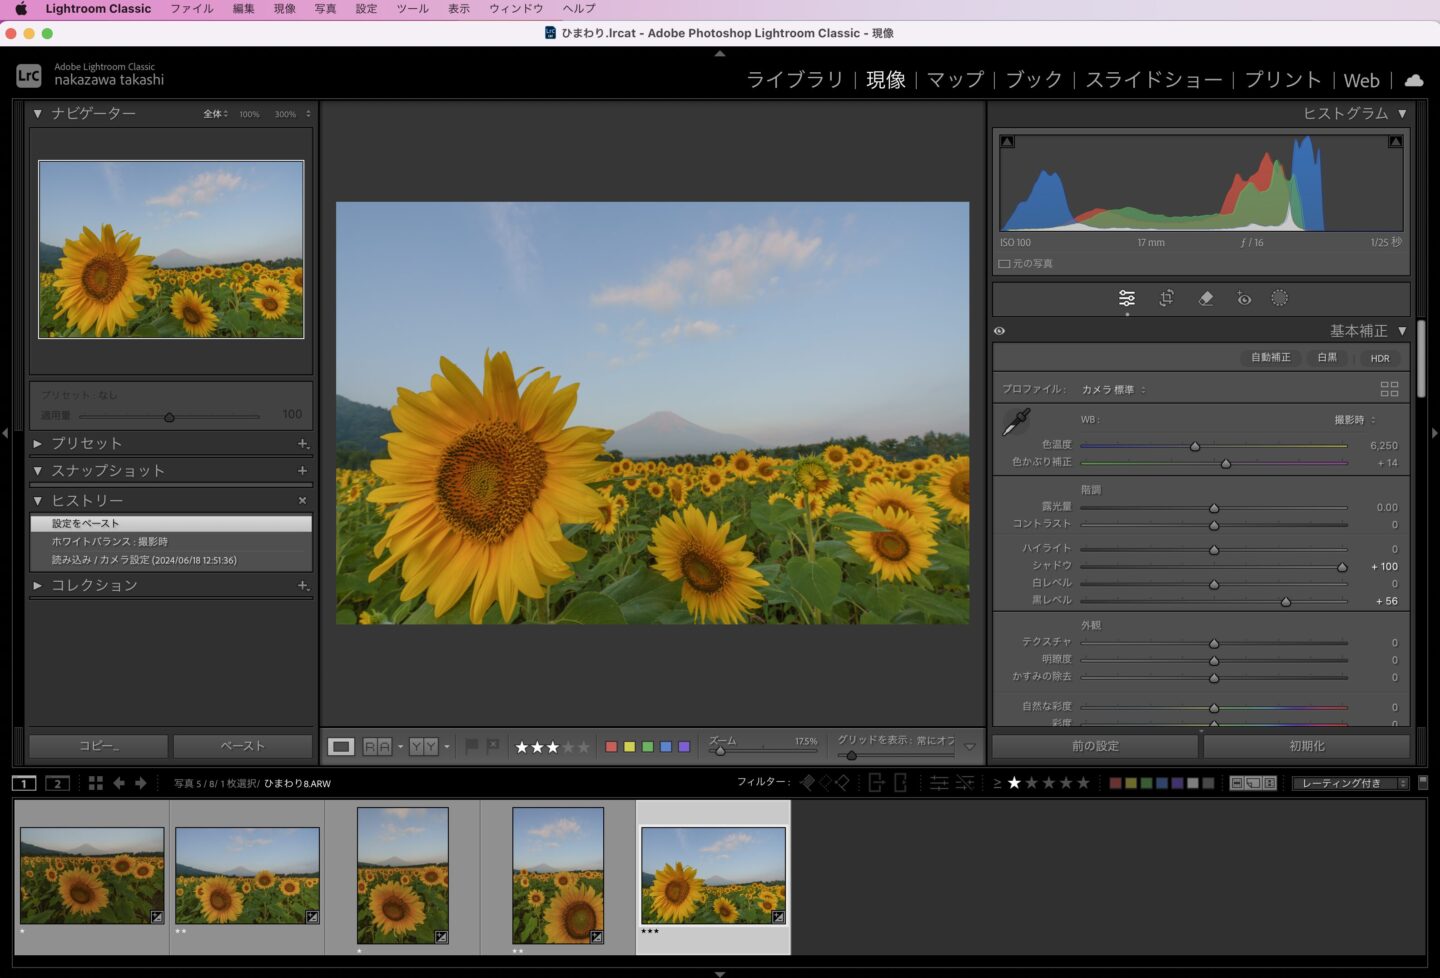The width and height of the screenshot is (1440, 978).
Task: Switch to the ライブラリ module
Action: 795,80
